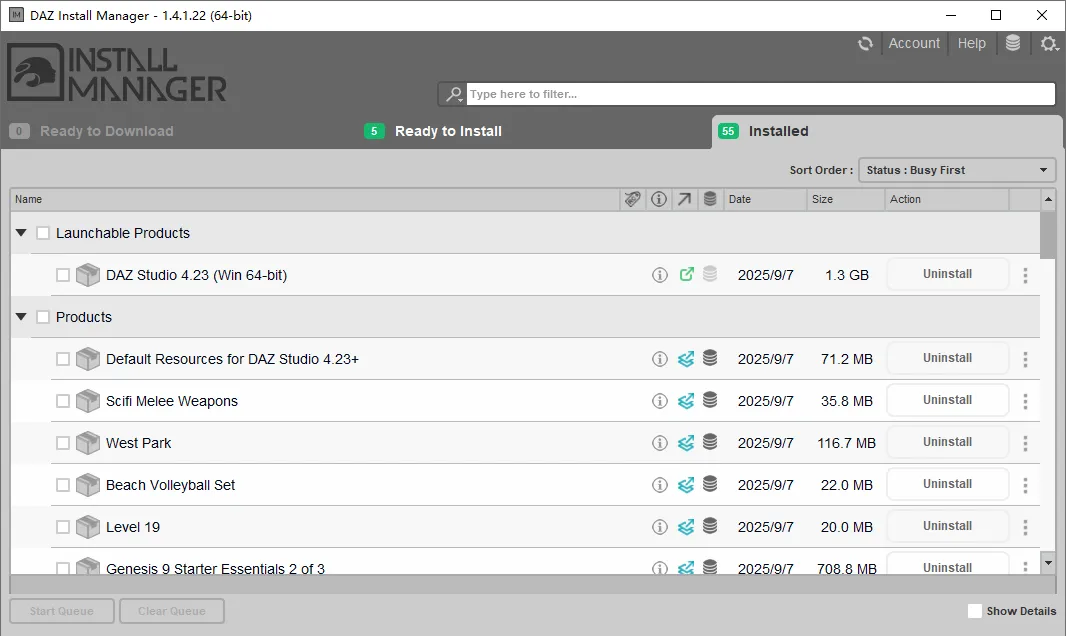Viewport: 1066px width, 636px height.
Task: Open the Sort Order dropdown
Action: pyautogui.click(x=957, y=170)
